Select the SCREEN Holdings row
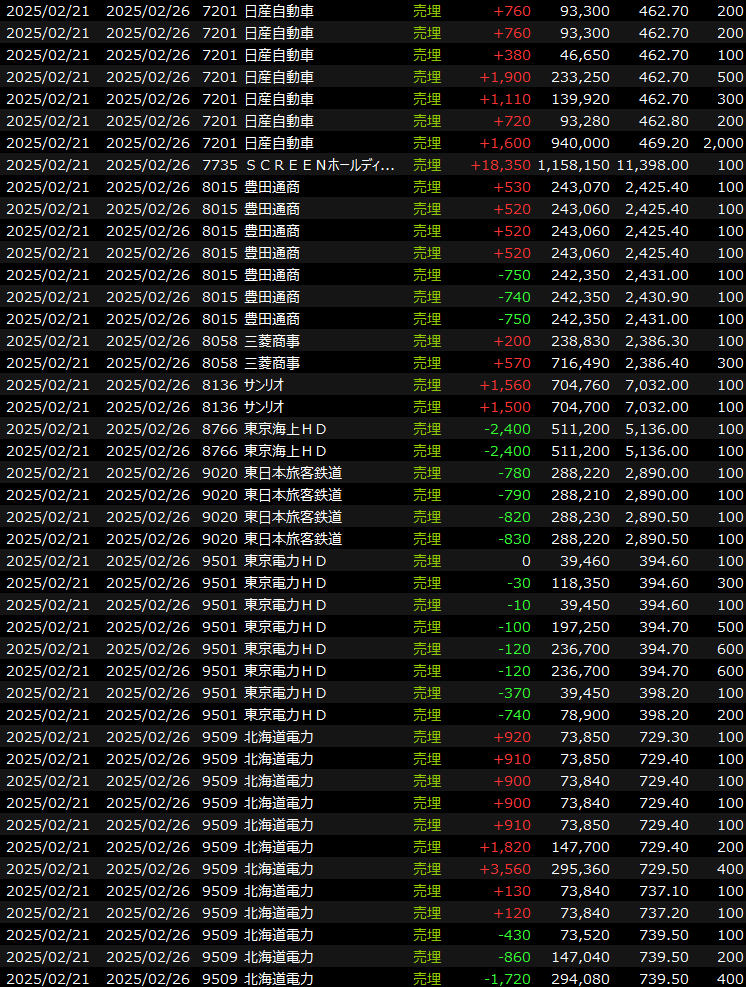Screen dimensions: 746x987 click(319, 165)
